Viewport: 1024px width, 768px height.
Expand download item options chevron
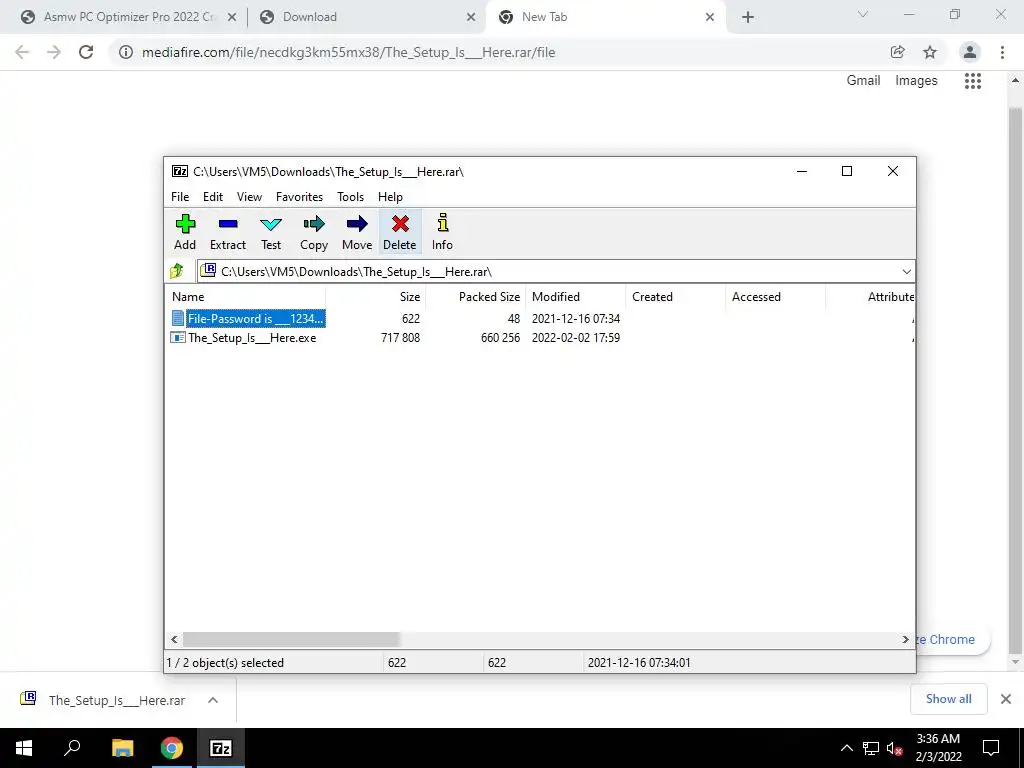[213, 700]
